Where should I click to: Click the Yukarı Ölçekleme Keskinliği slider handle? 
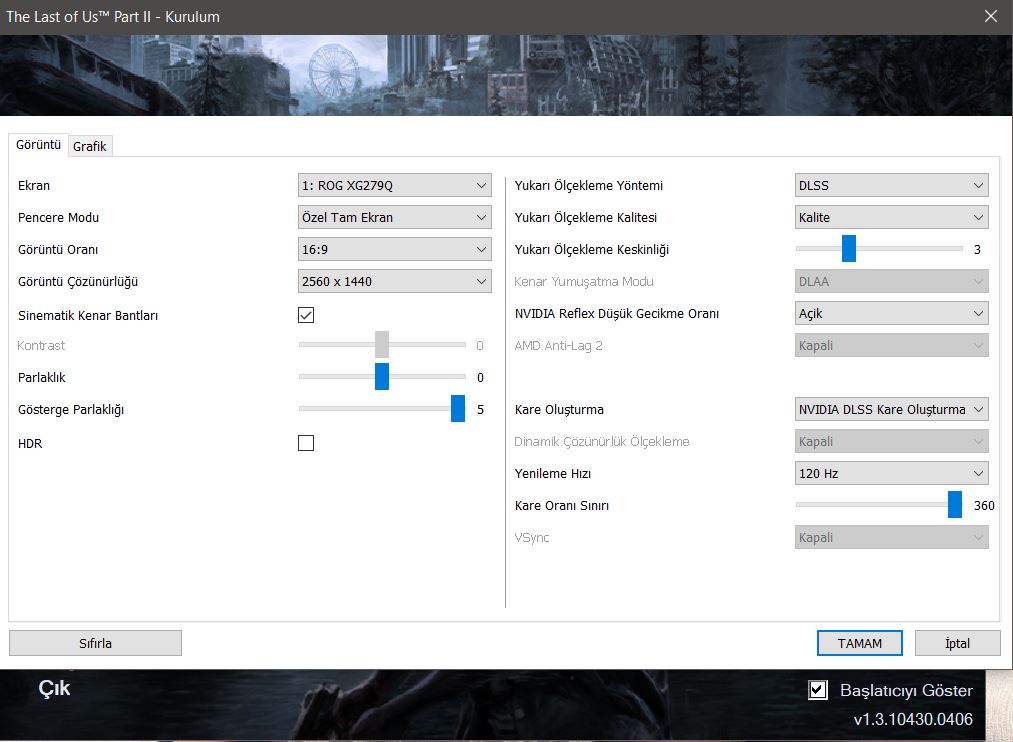click(x=849, y=249)
